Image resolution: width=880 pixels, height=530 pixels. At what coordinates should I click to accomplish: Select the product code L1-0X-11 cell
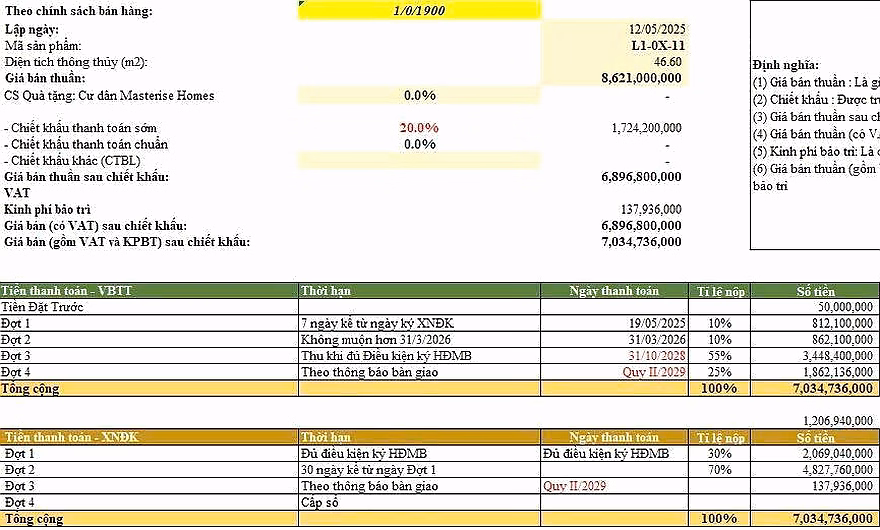(x=614, y=45)
